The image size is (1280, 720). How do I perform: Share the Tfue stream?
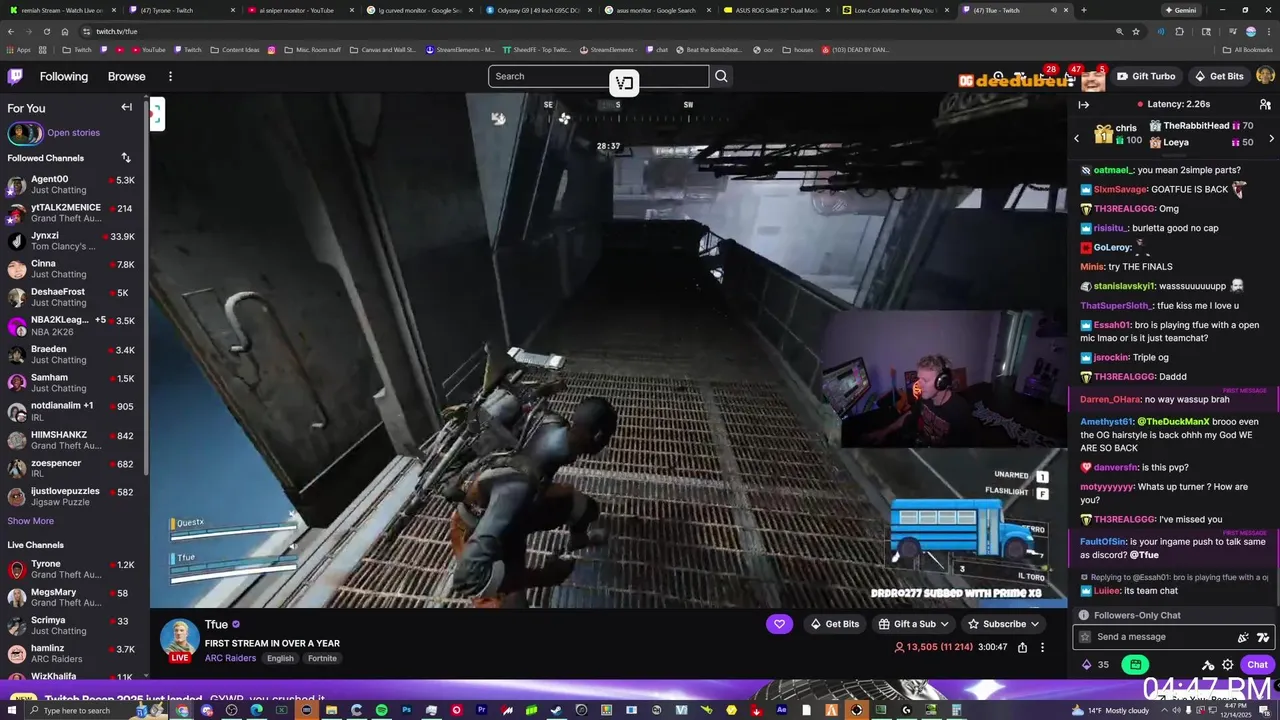tap(1022, 648)
